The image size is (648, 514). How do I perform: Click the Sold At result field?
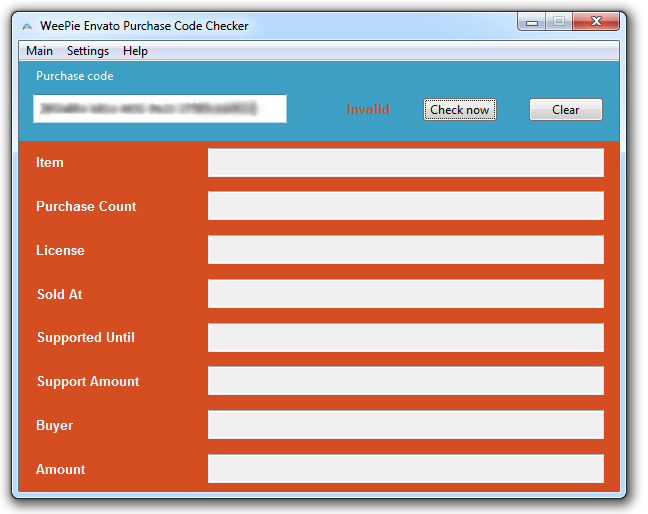tap(406, 293)
